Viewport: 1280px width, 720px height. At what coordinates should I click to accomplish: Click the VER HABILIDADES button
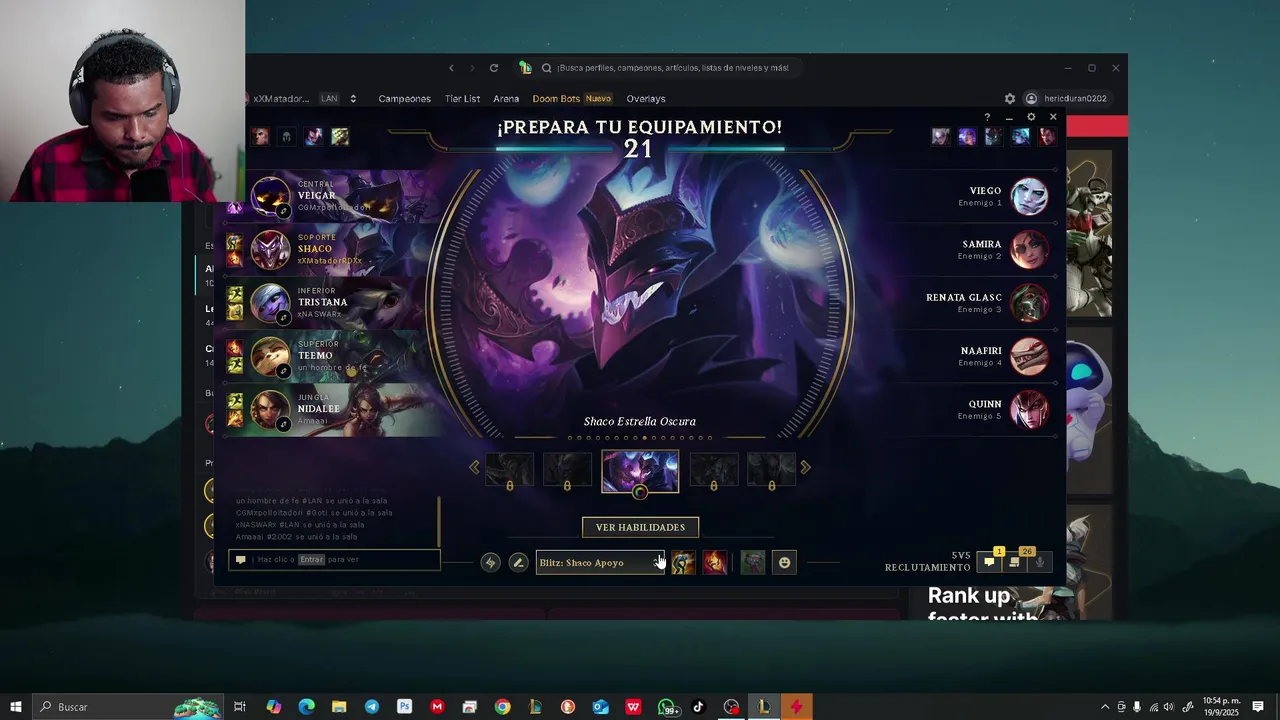pos(640,527)
